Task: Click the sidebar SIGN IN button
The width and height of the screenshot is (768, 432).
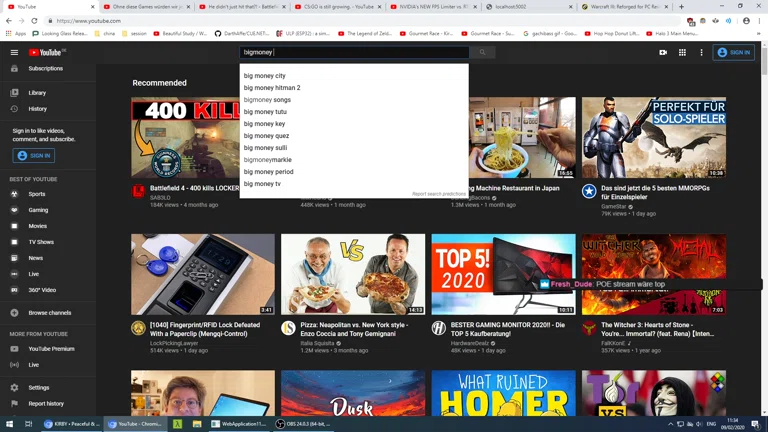Action: [x=34, y=156]
